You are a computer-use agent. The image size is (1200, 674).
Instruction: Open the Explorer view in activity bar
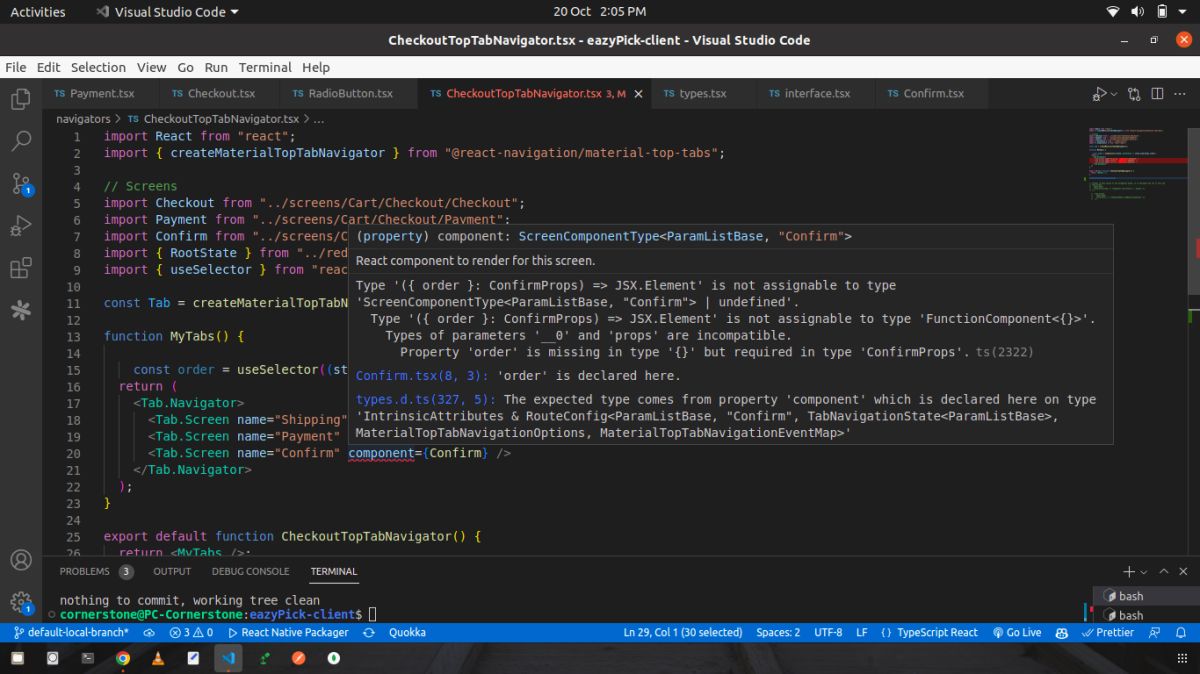[20, 99]
